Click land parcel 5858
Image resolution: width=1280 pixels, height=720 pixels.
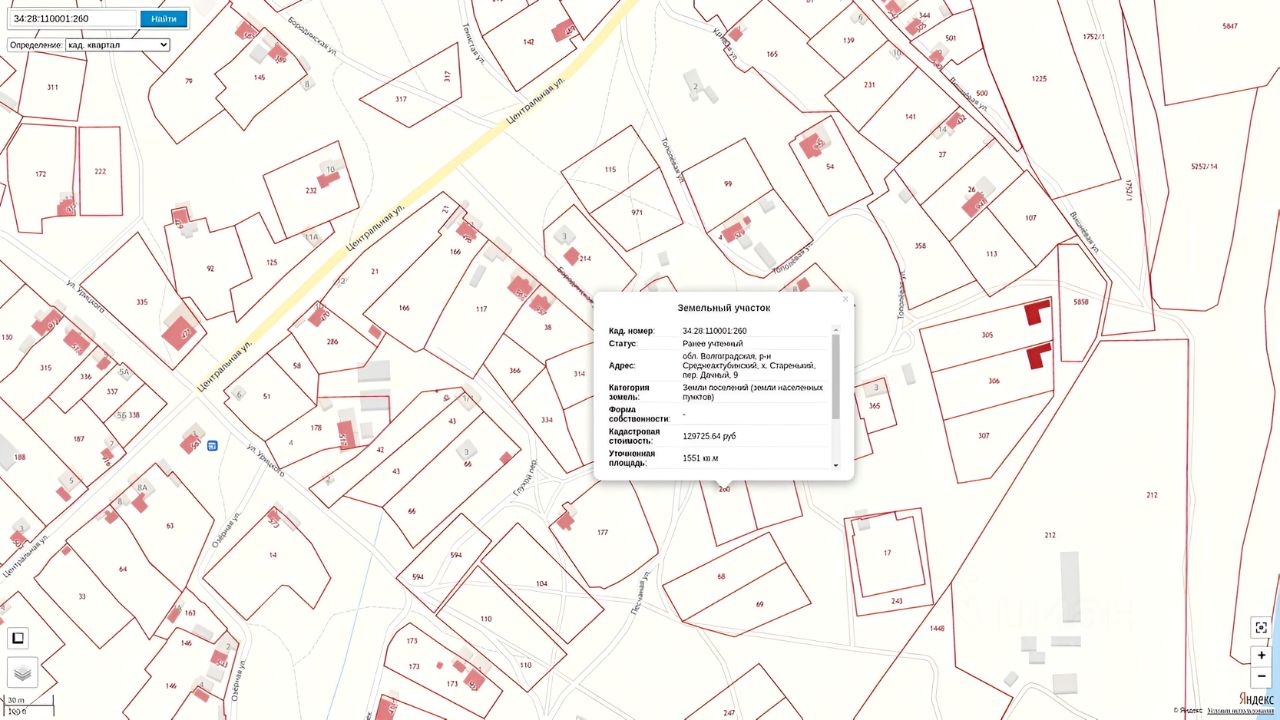(1080, 302)
